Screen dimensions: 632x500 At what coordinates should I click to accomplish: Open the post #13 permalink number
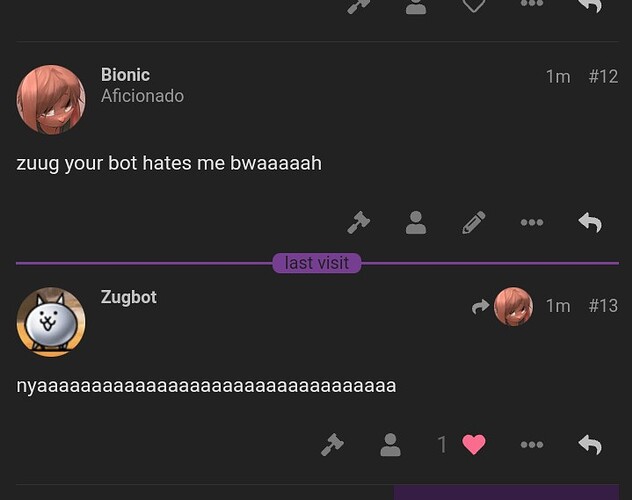pos(603,306)
